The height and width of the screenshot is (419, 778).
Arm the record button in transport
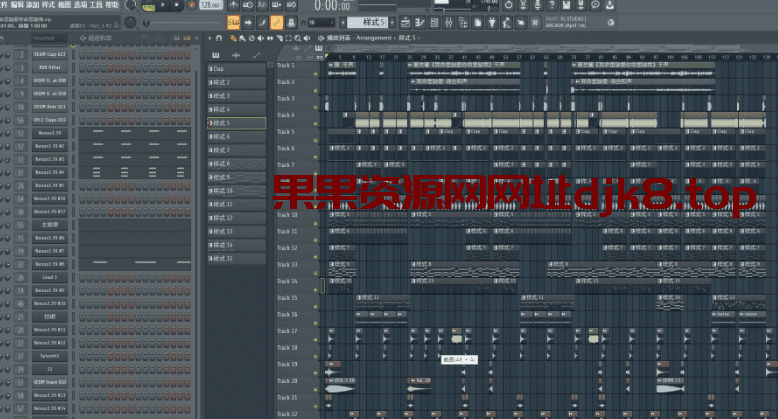192,5
